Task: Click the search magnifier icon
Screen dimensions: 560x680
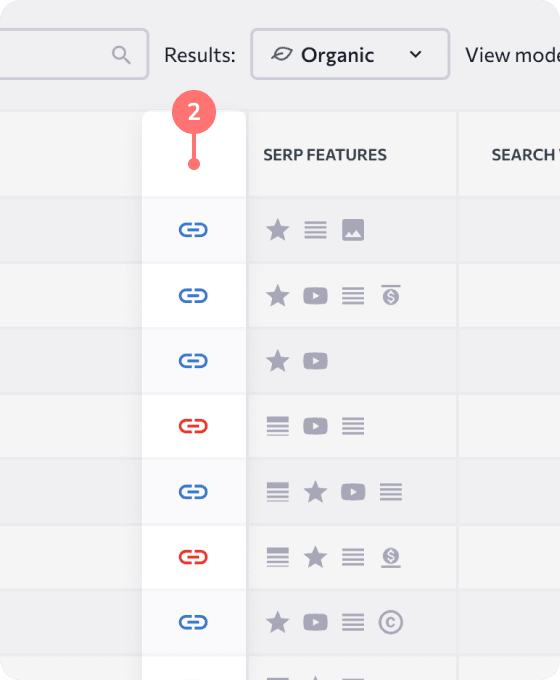Action: [x=121, y=55]
